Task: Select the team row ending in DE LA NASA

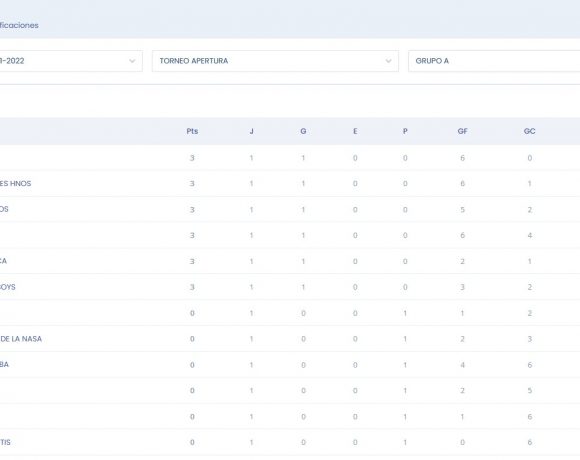Action: pyautogui.click(x=290, y=339)
